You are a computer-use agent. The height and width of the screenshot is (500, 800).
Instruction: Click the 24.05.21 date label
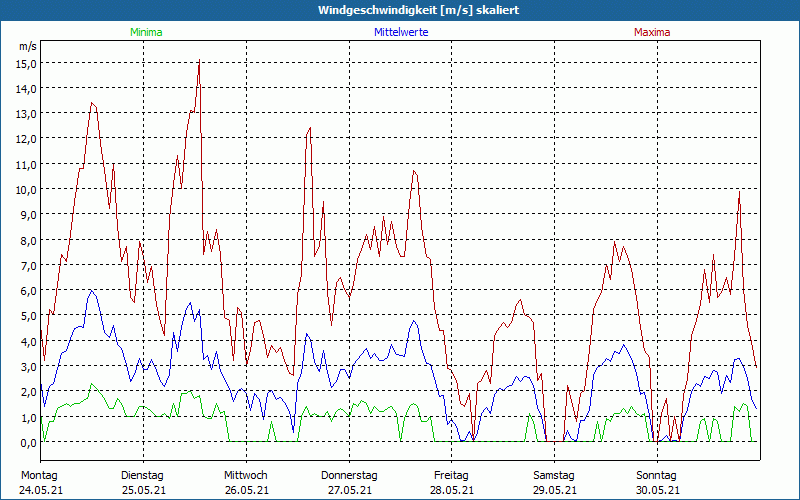(40, 490)
